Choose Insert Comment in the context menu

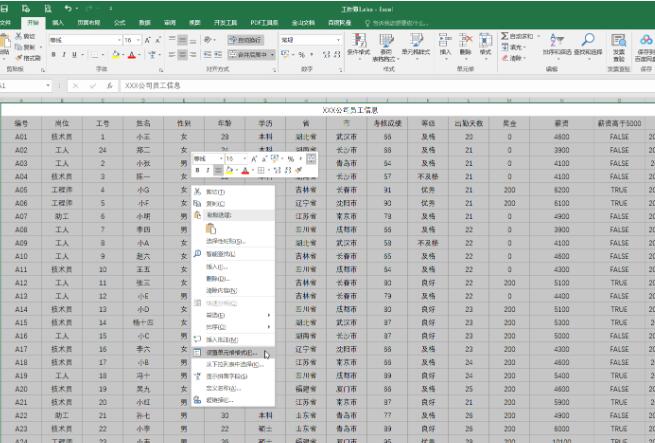[233, 340]
